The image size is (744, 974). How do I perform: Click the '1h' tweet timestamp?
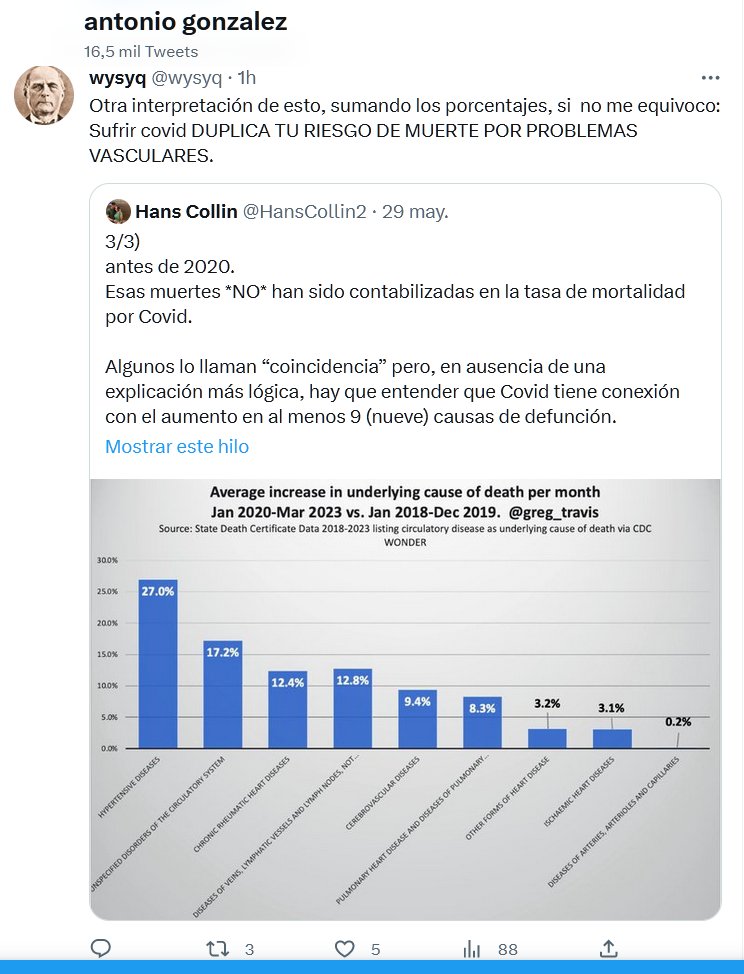tap(246, 78)
